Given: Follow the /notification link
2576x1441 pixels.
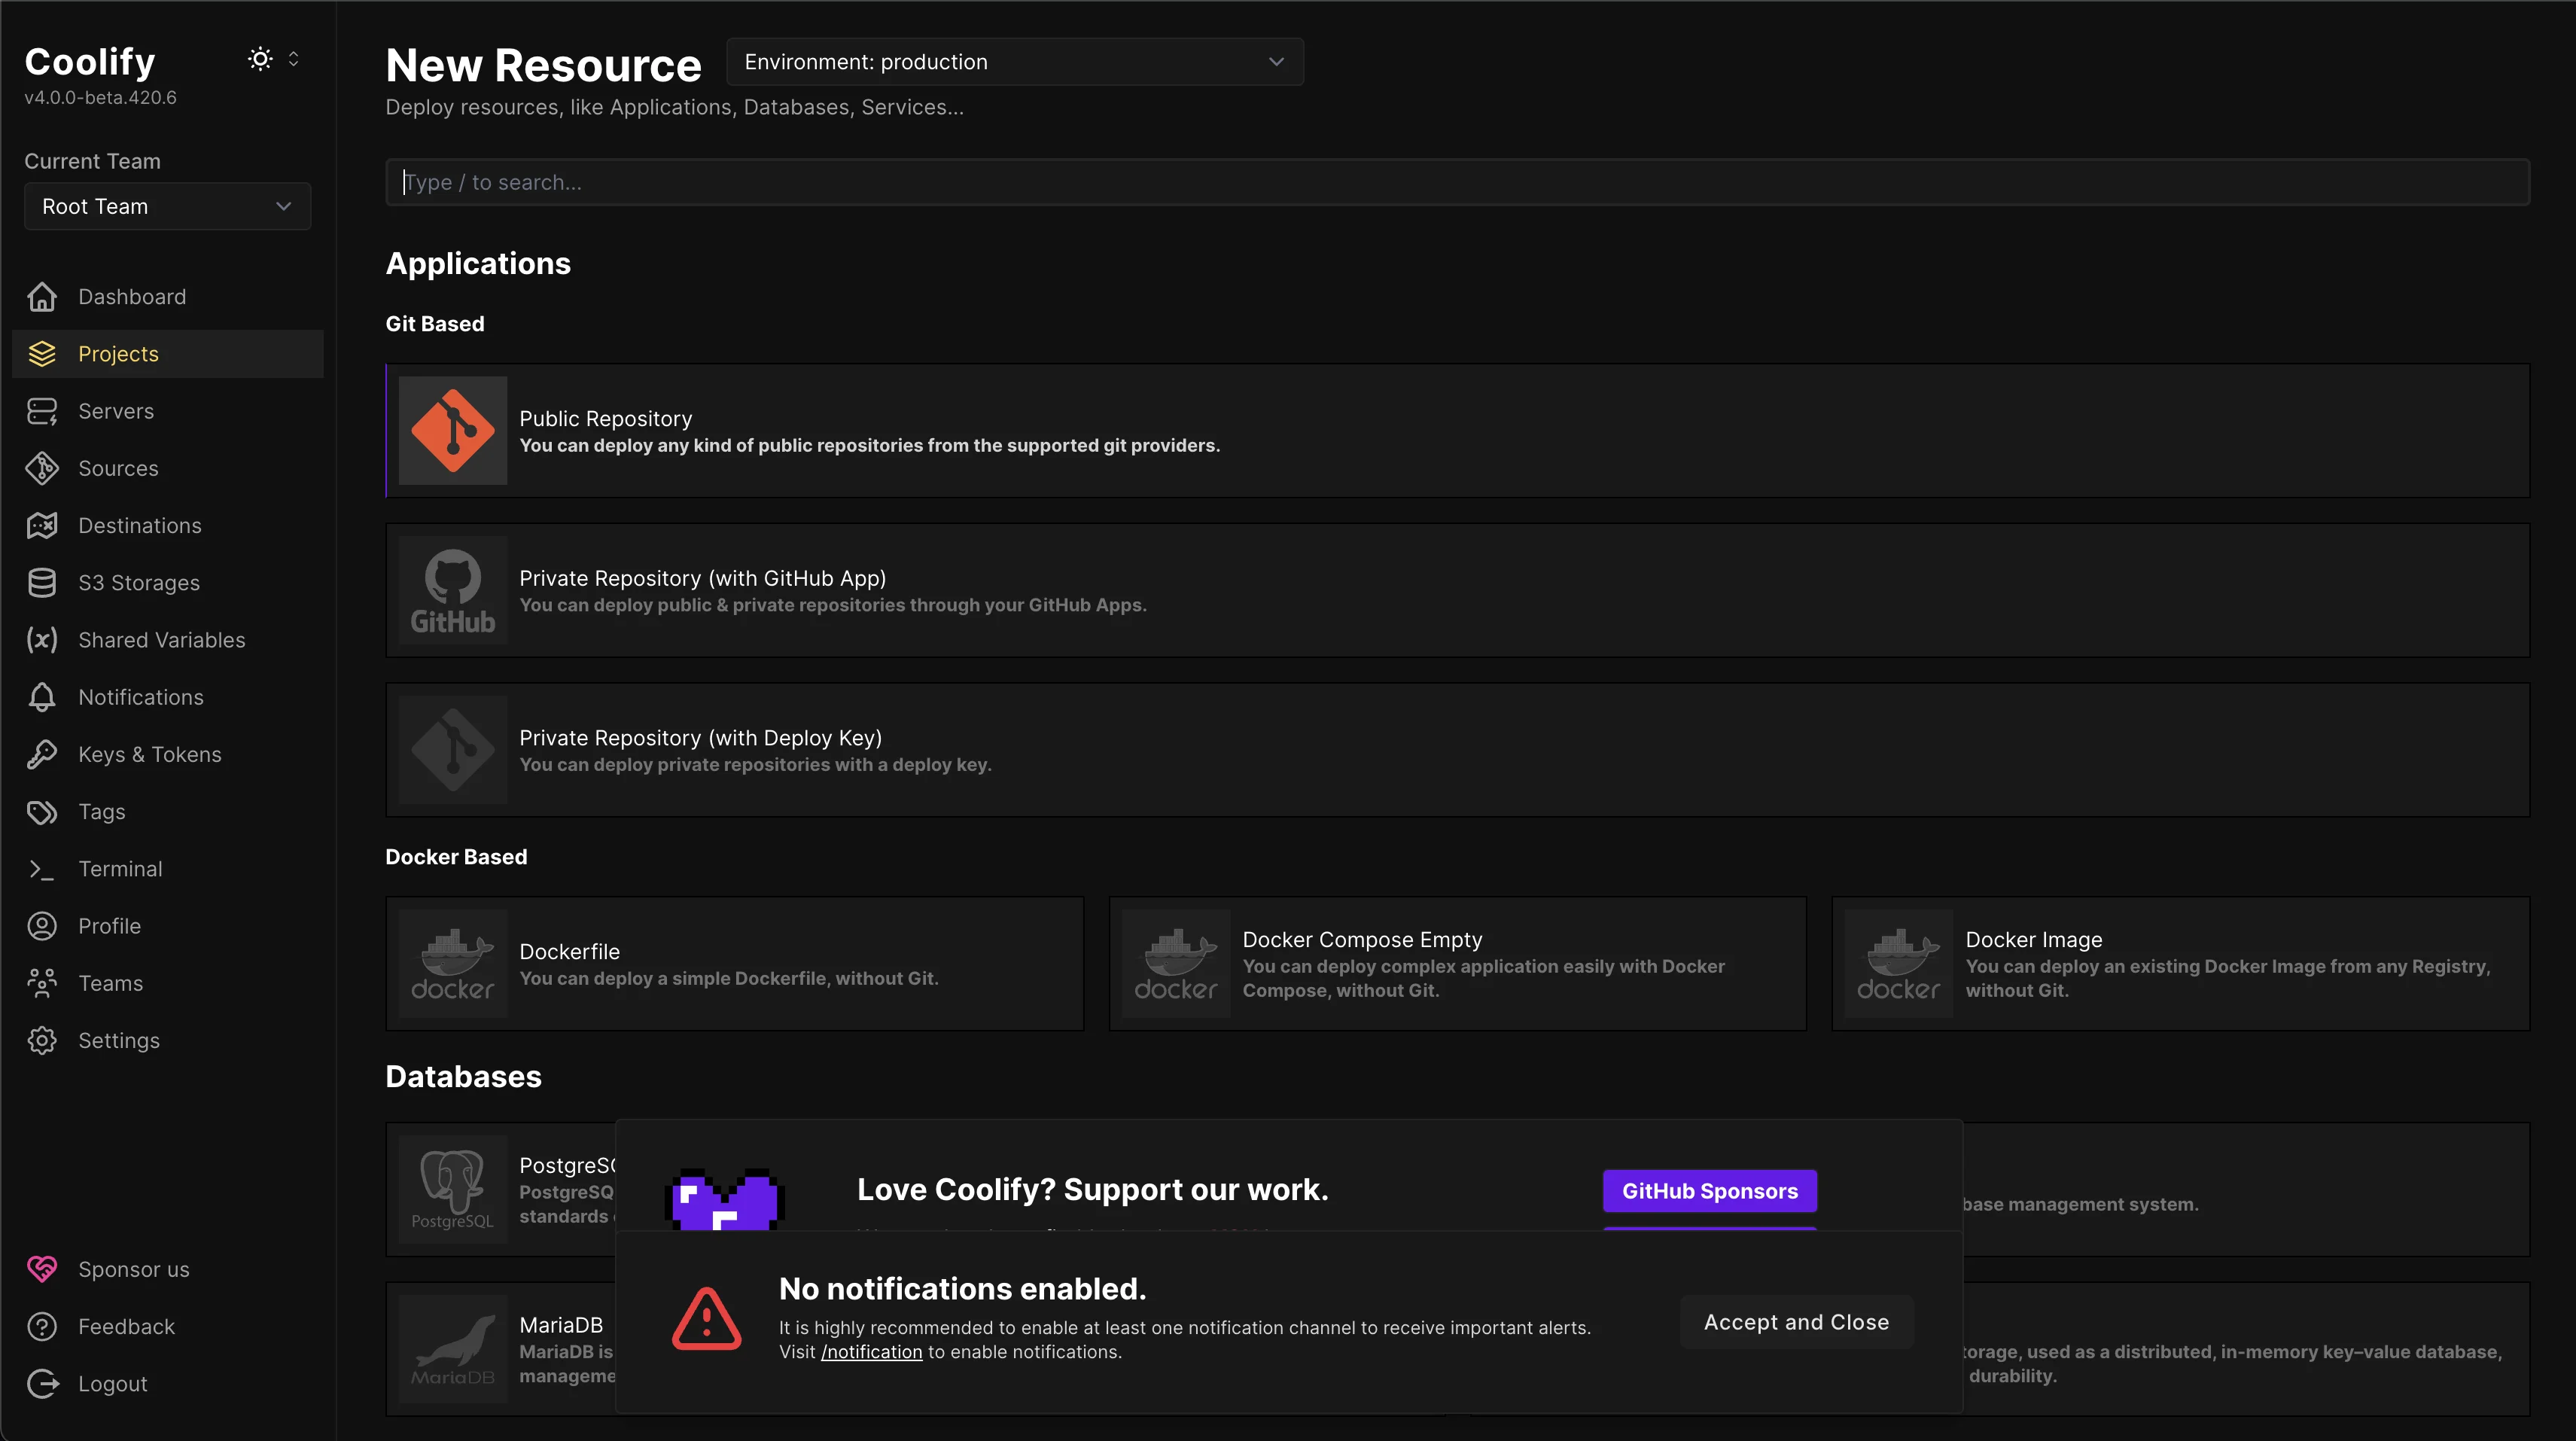Looking at the screenshot, I should coord(871,1352).
